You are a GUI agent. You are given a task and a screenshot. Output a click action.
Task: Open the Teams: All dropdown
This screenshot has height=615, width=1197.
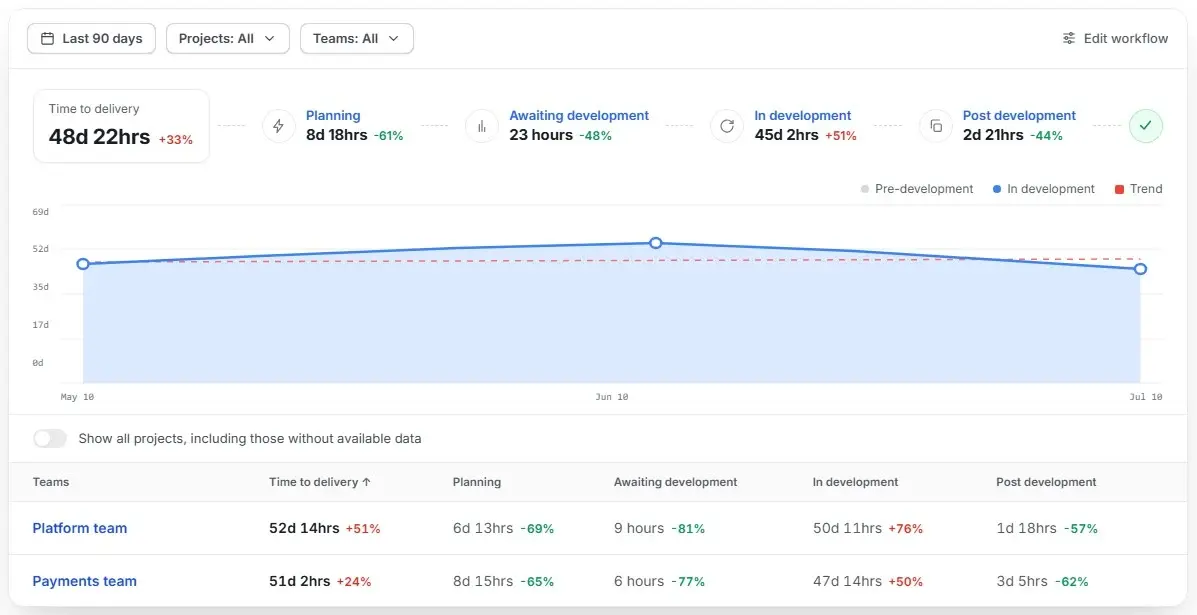coord(357,38)
